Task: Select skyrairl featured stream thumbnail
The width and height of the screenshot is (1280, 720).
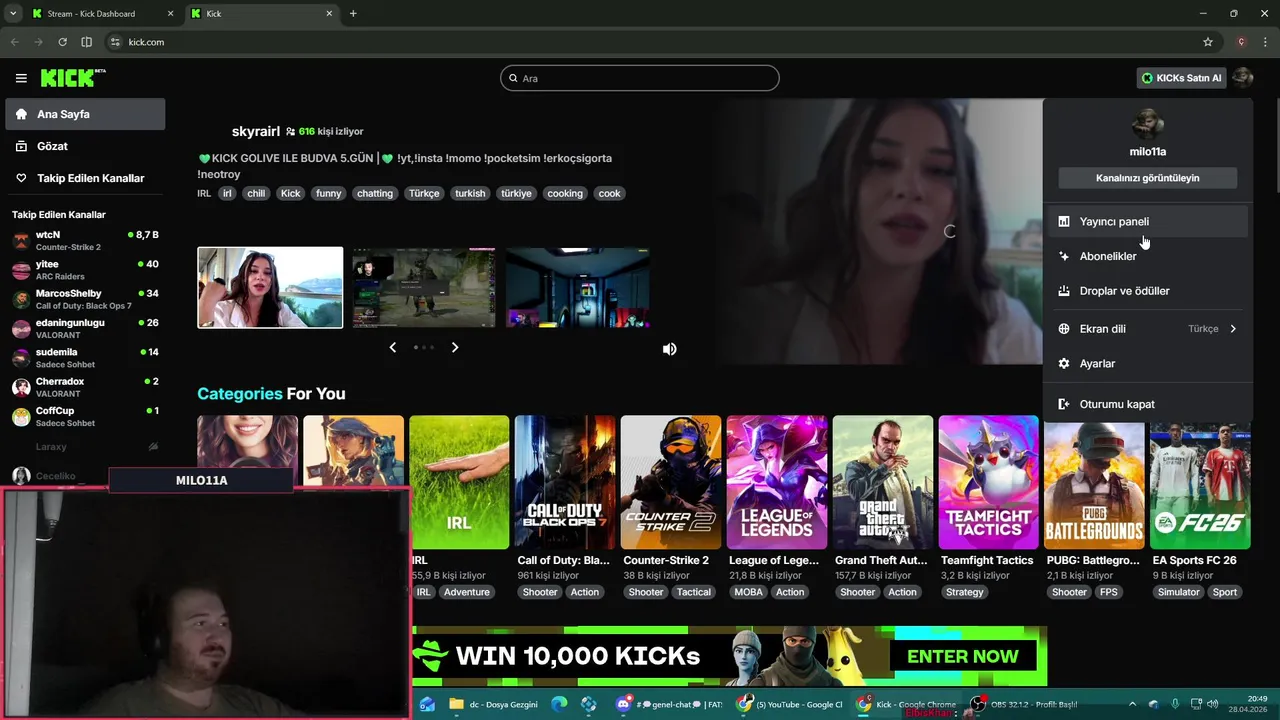Action: tap(270, 288)
